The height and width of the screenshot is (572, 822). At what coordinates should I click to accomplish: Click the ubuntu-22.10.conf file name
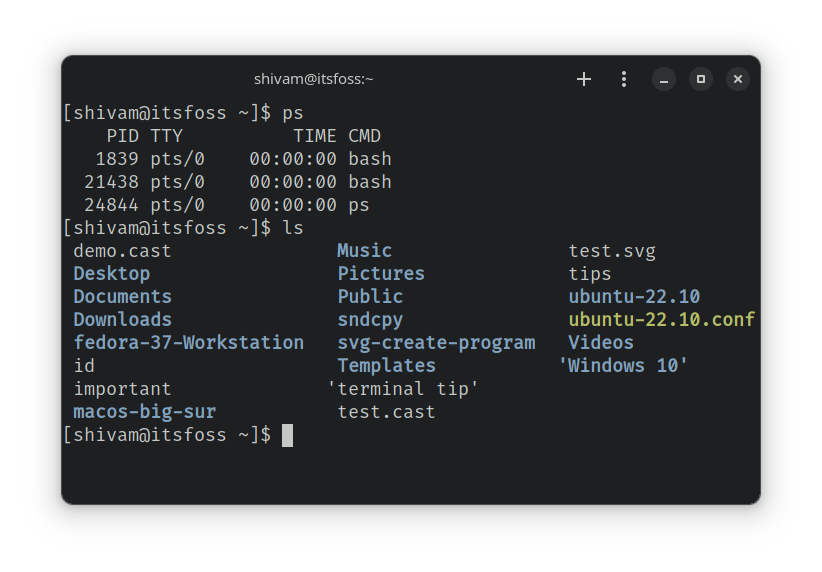tap(661, 319)
